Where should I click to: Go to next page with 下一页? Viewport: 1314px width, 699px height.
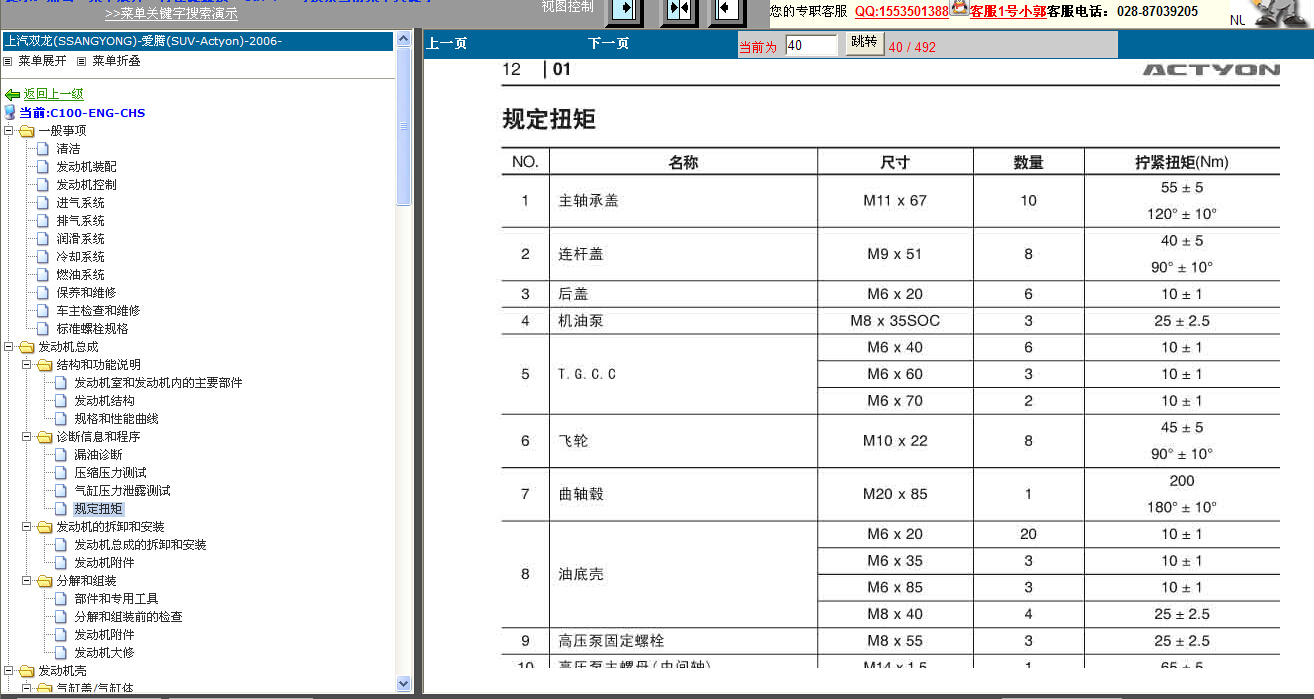(608, 44)
